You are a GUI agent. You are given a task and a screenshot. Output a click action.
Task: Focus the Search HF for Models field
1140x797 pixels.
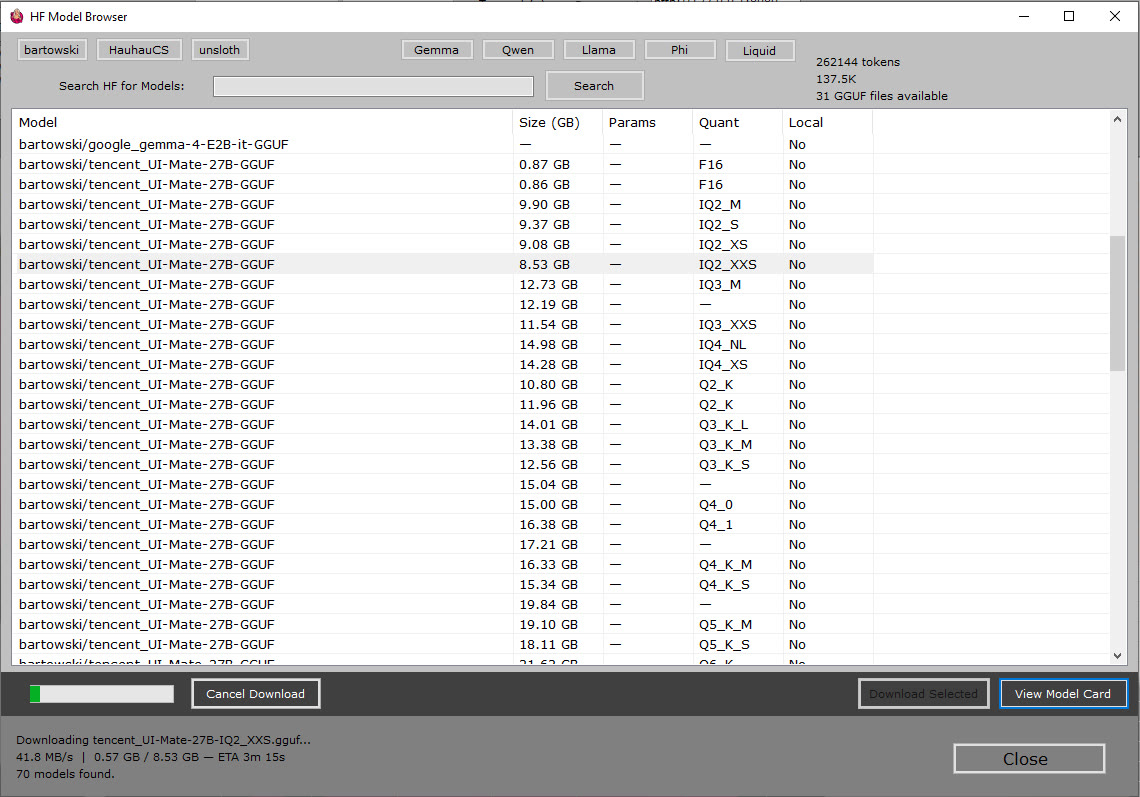coord(373,86)
